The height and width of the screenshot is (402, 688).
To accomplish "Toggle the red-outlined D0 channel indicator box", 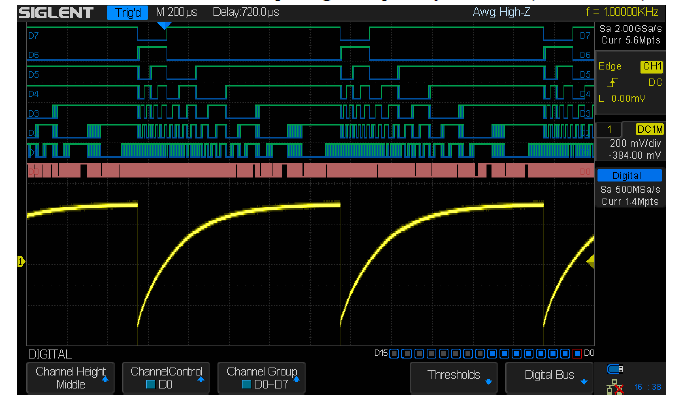I will [577, 353].
